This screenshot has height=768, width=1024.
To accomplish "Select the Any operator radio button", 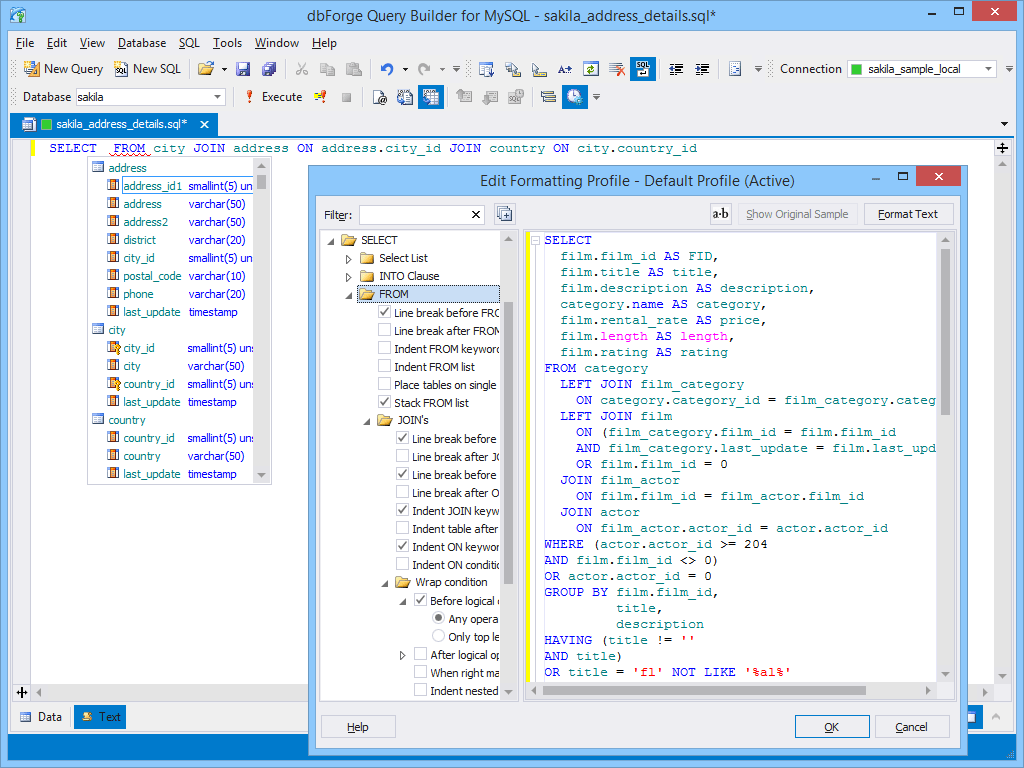I will click(439, 618).
